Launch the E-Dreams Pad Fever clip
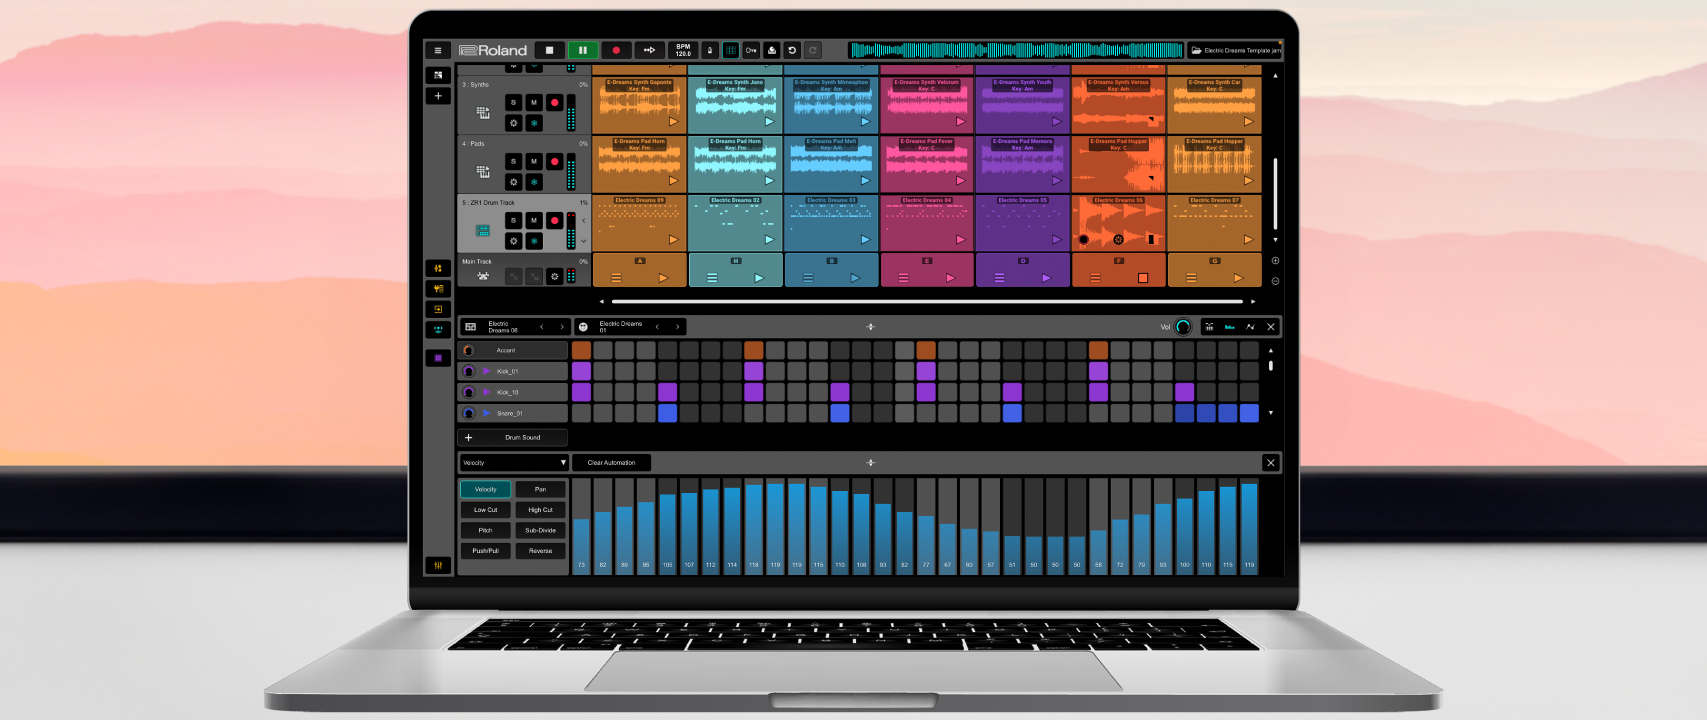Viewport: 1707px width, 720px height. coord(960,181)
